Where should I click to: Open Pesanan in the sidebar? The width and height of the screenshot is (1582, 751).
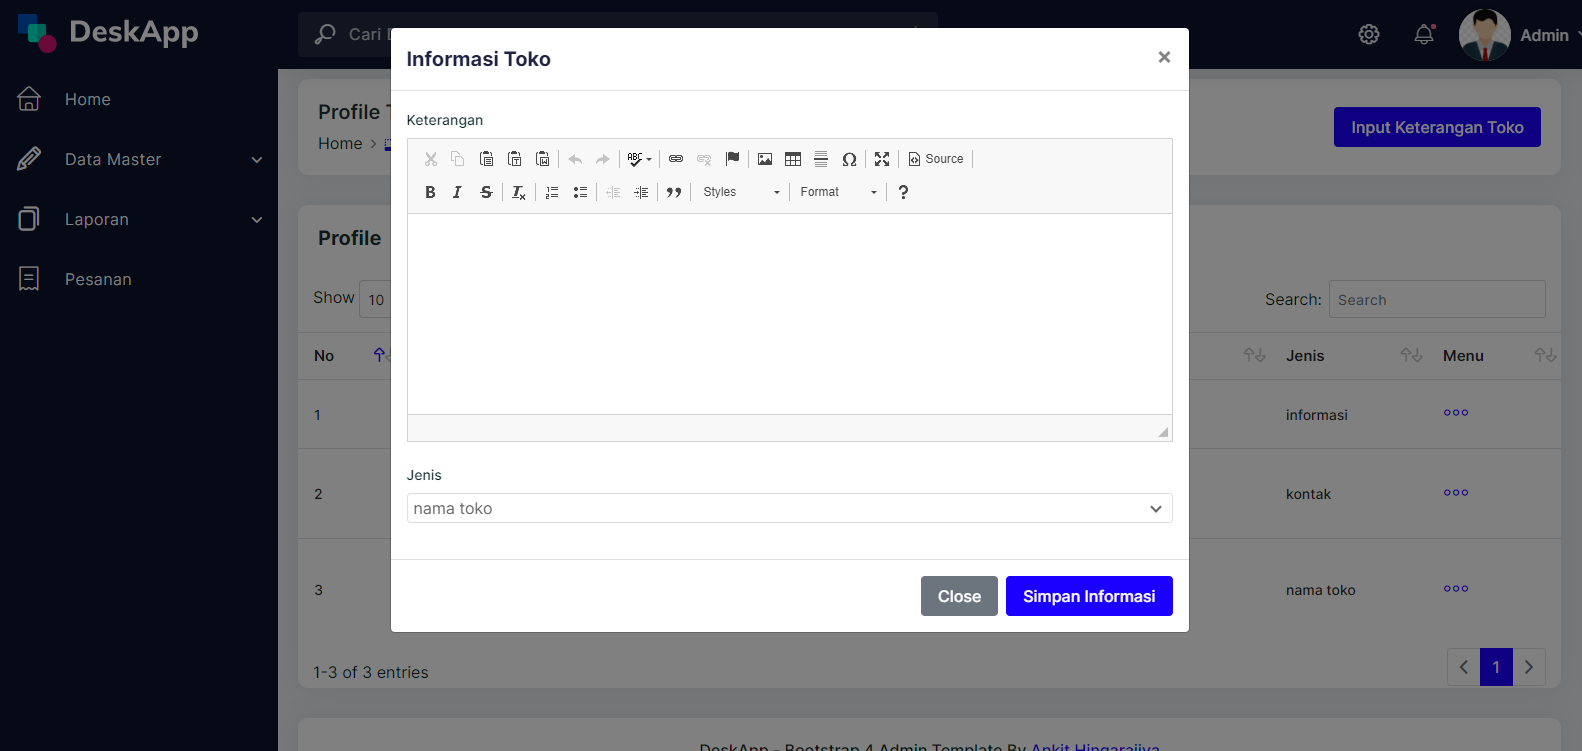[x=139, y=279]
